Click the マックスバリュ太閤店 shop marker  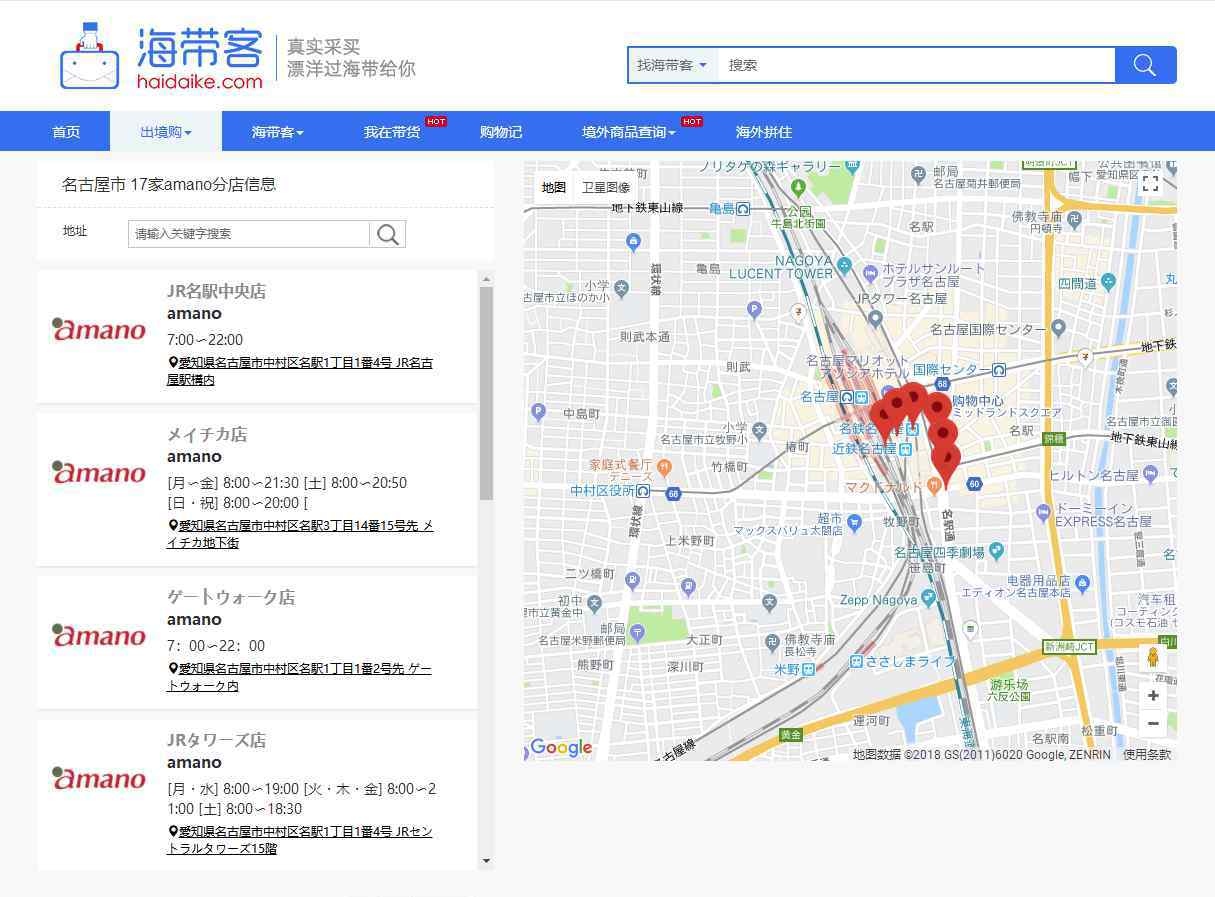pyautogui.click(x=854, y=522)
